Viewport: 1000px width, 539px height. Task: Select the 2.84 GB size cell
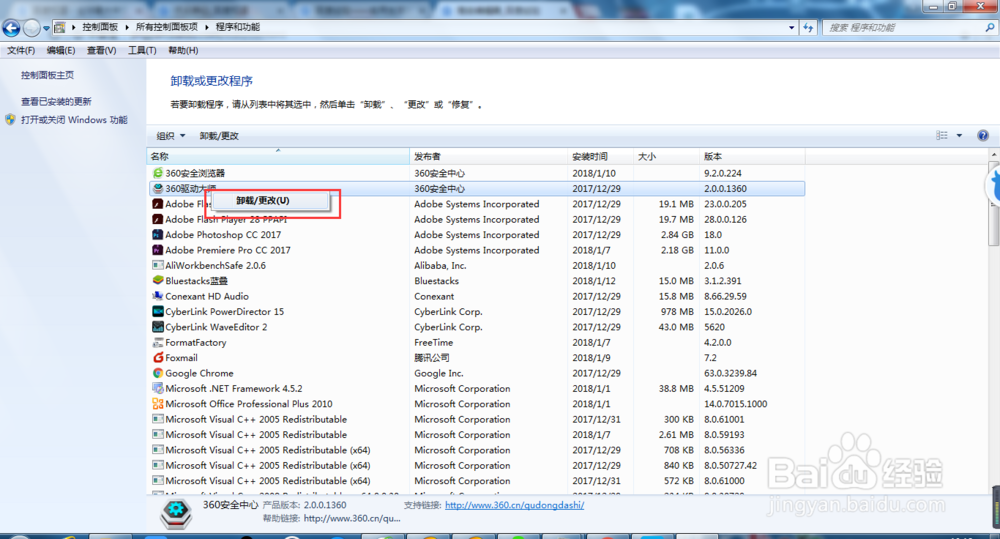point(677,235)
